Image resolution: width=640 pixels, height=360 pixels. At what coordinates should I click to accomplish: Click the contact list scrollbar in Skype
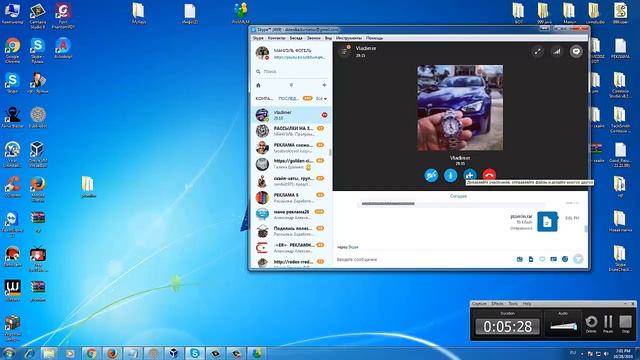pos(330,152)
